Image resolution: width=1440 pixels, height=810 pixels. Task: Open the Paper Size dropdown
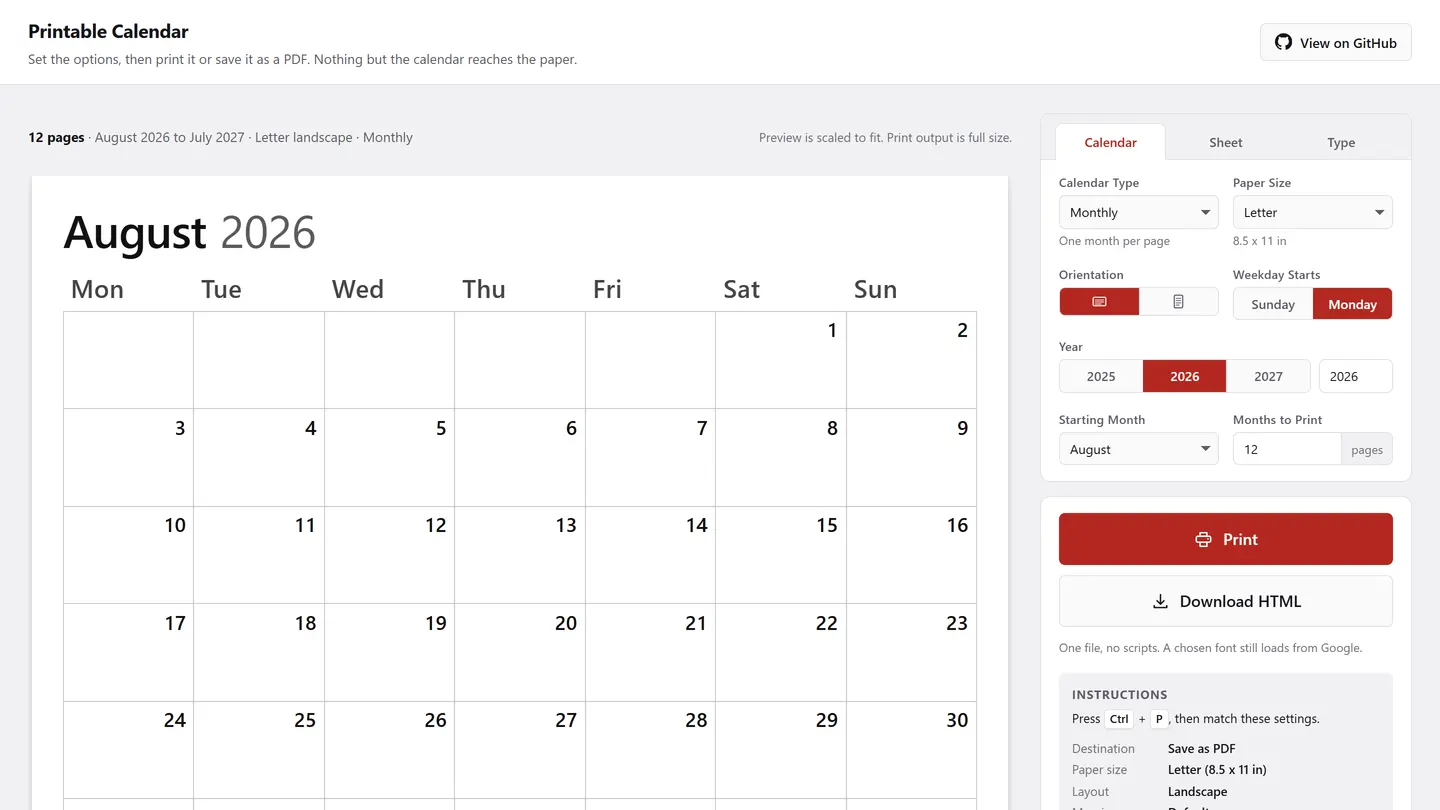(x=1313, y=212)
